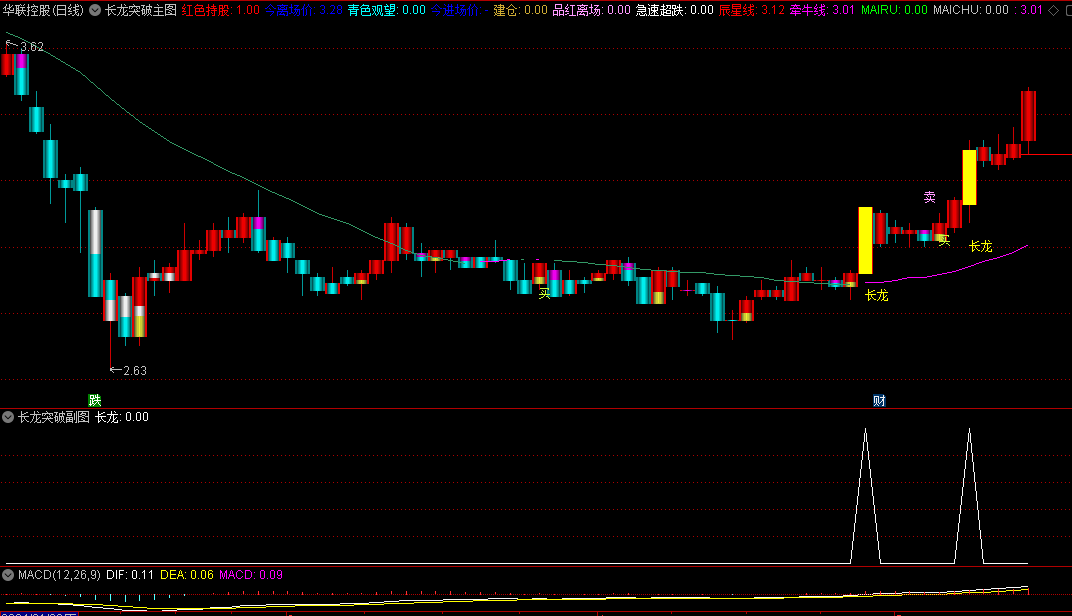Viewport: 1072px width, 616px height.
Task: Click the blue 财 event marker
Action: pos(879,401)
